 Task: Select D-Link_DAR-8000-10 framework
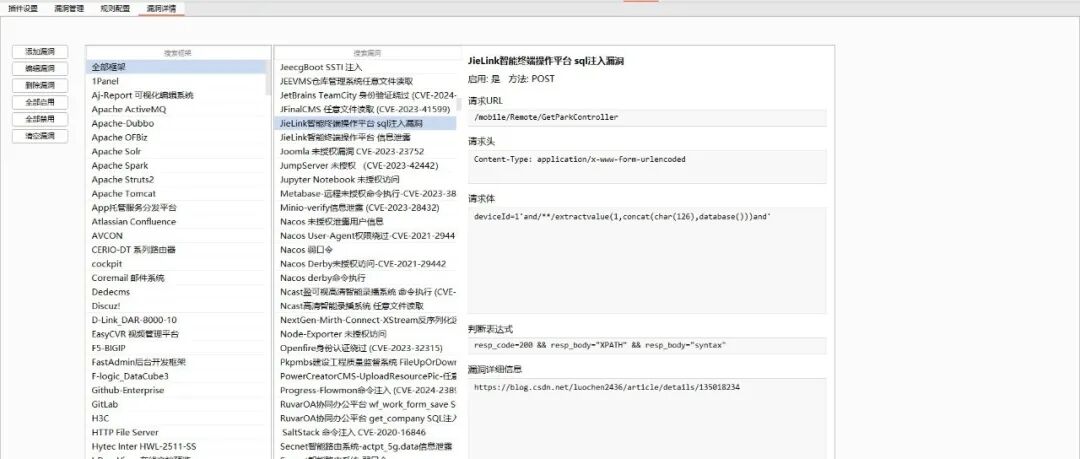coord(176,320)
